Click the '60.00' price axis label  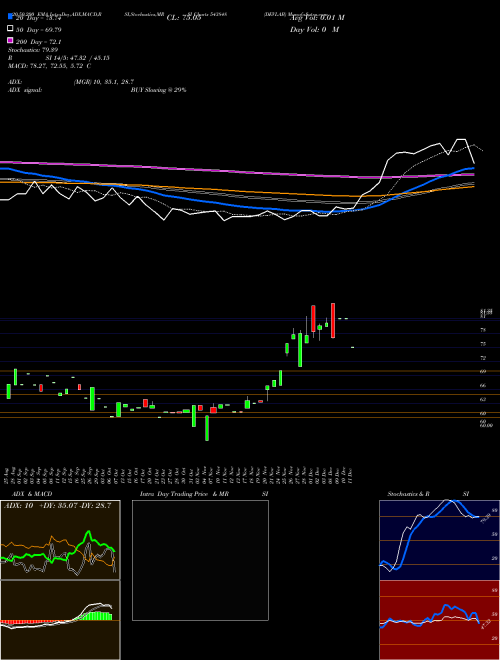point(486,425)
